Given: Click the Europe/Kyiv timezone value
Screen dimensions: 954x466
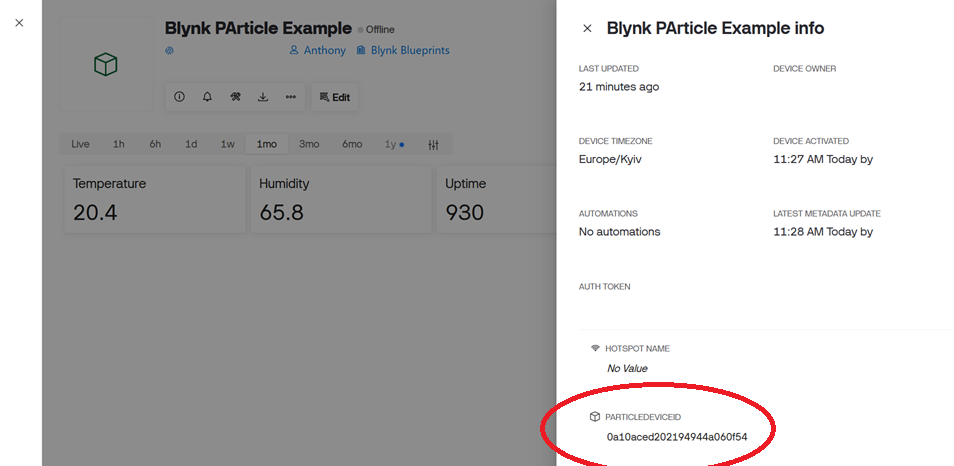Looking at the screenshot, I should [610, 159].
